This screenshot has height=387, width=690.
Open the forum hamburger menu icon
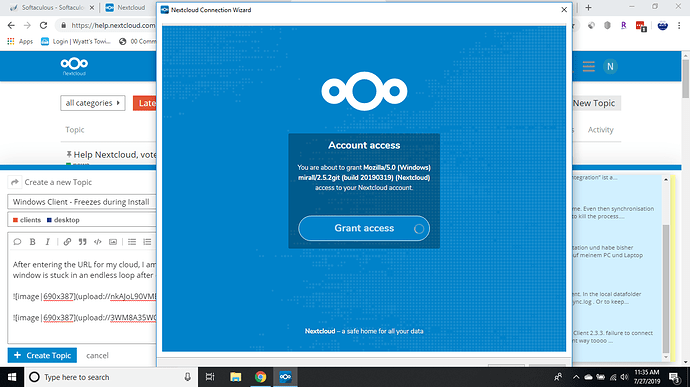(589, 66)
